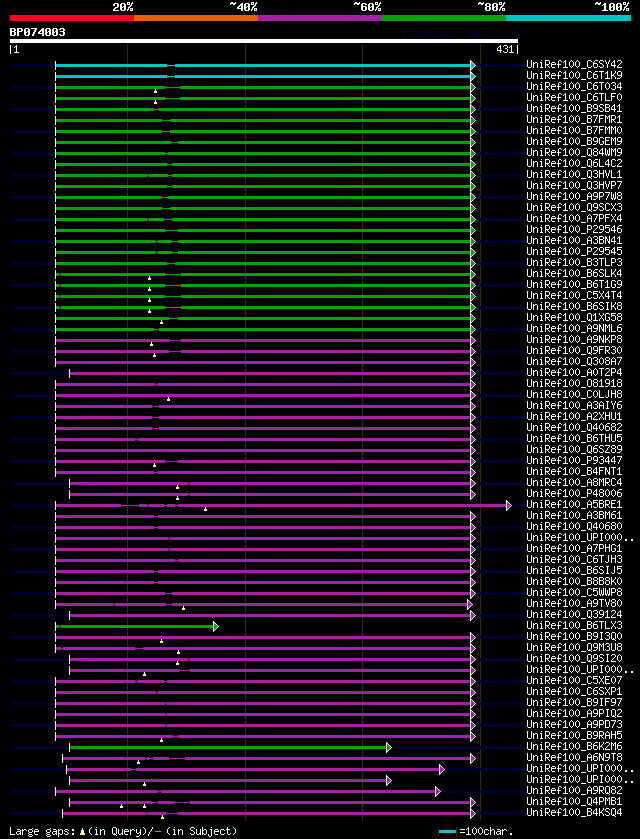Click the orange ~40% identity legend segment
This screenshot has height=839, width=640.
[196, 18]
